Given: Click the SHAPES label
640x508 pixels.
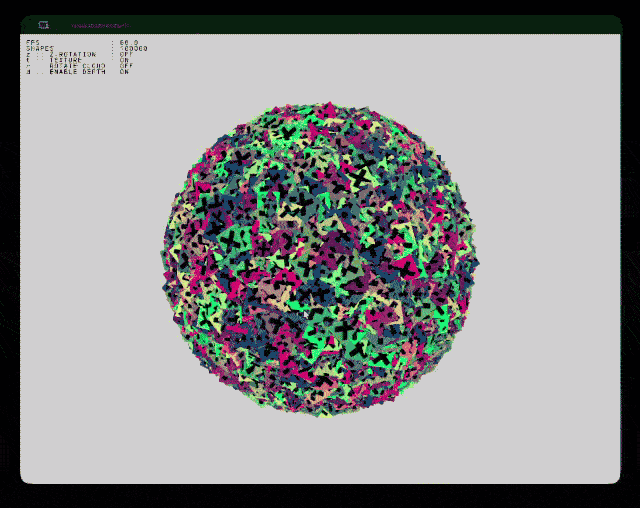Looking at the screenshot, I should pyautogui.click(x=40, y=49).
